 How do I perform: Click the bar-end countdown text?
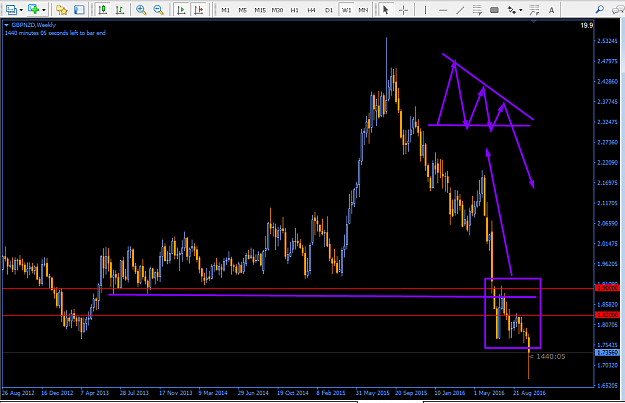click(x=55, y=33)
